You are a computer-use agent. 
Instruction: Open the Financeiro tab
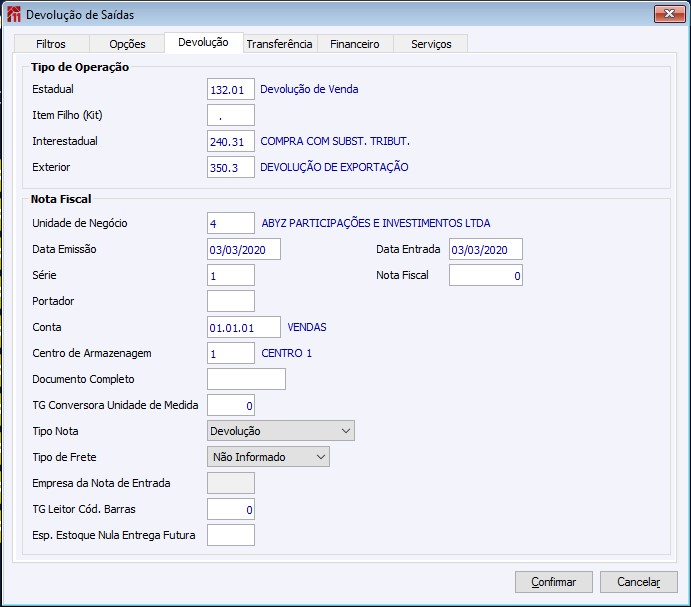point(355,44)
